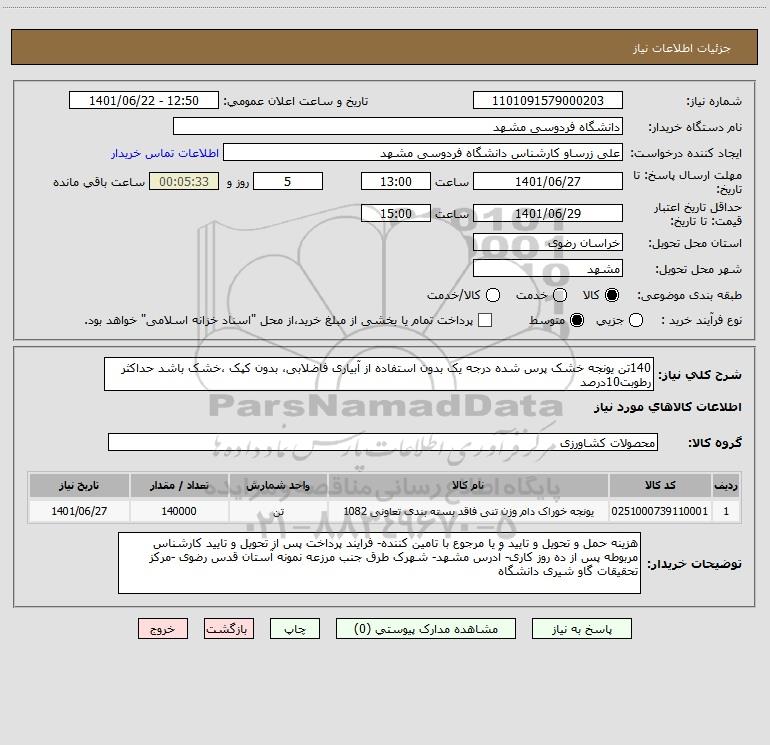Select the کالا/خدمت radio button

[493, 295]
